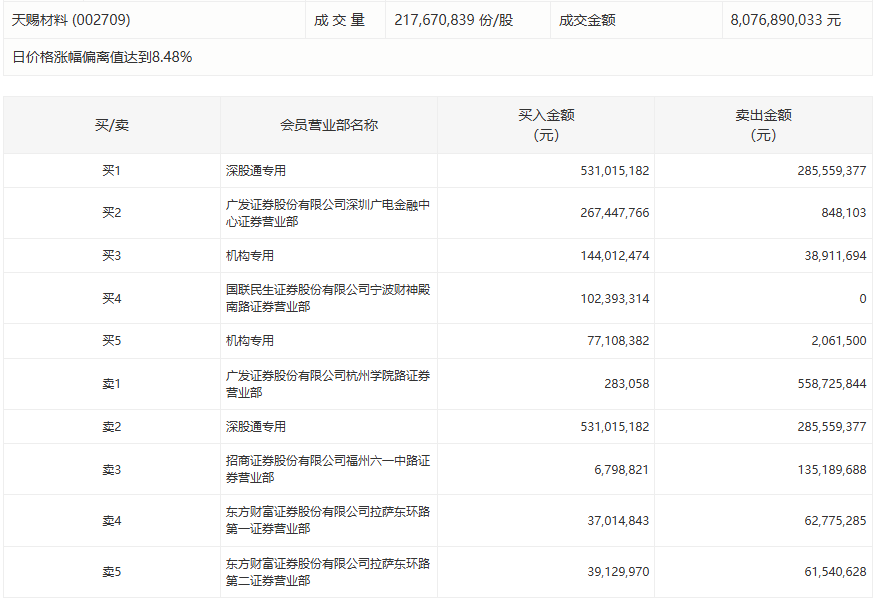Click the 日价格涨幅偏离值达到8.48% note

(102, 57)
